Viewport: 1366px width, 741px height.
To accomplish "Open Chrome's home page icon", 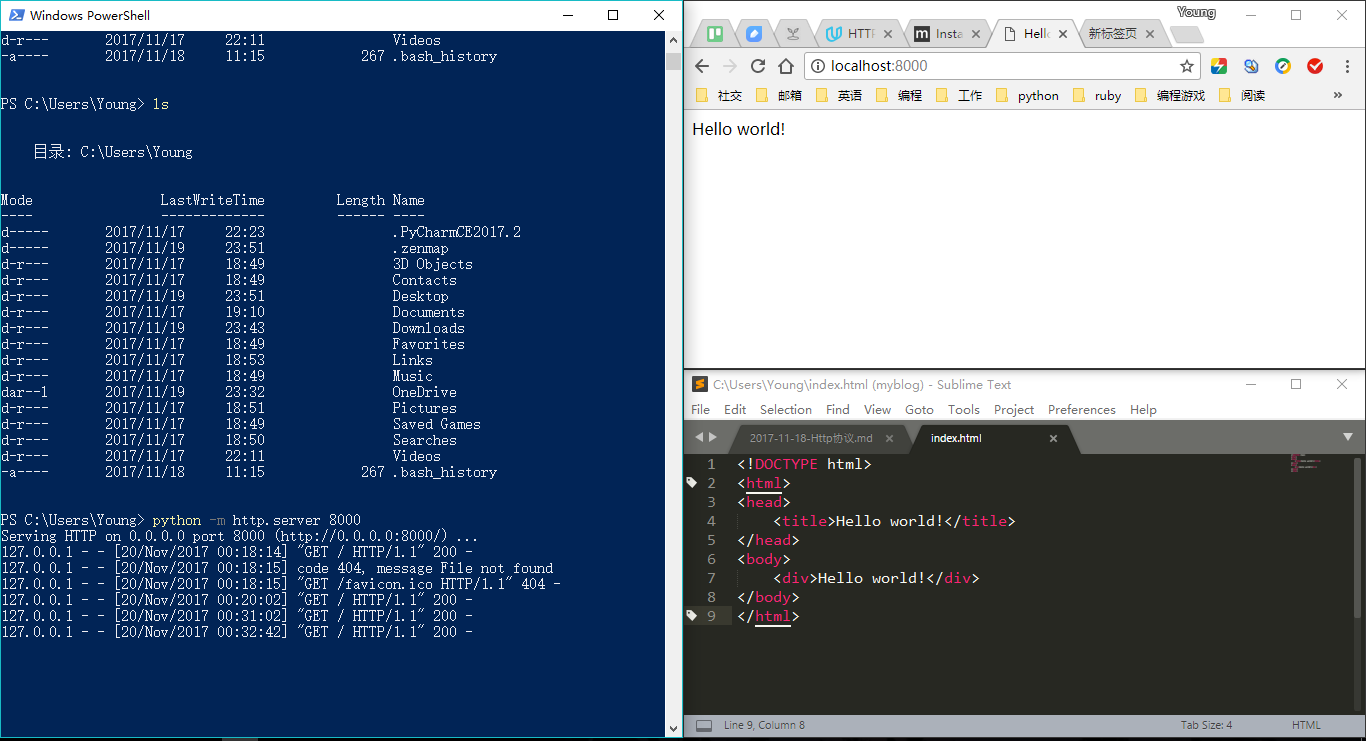I will (786, 66).
